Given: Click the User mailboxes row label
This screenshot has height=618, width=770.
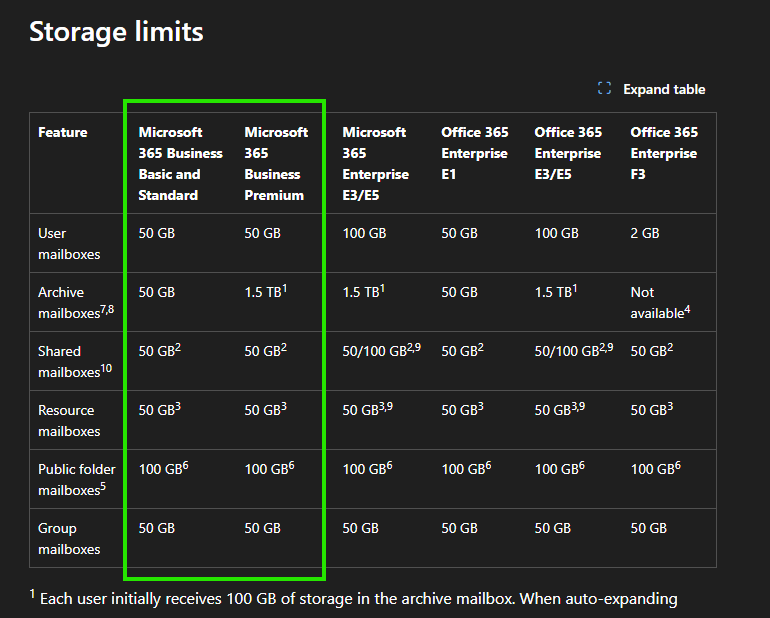Looking at the screenshot, I should (x=69, y=244).
